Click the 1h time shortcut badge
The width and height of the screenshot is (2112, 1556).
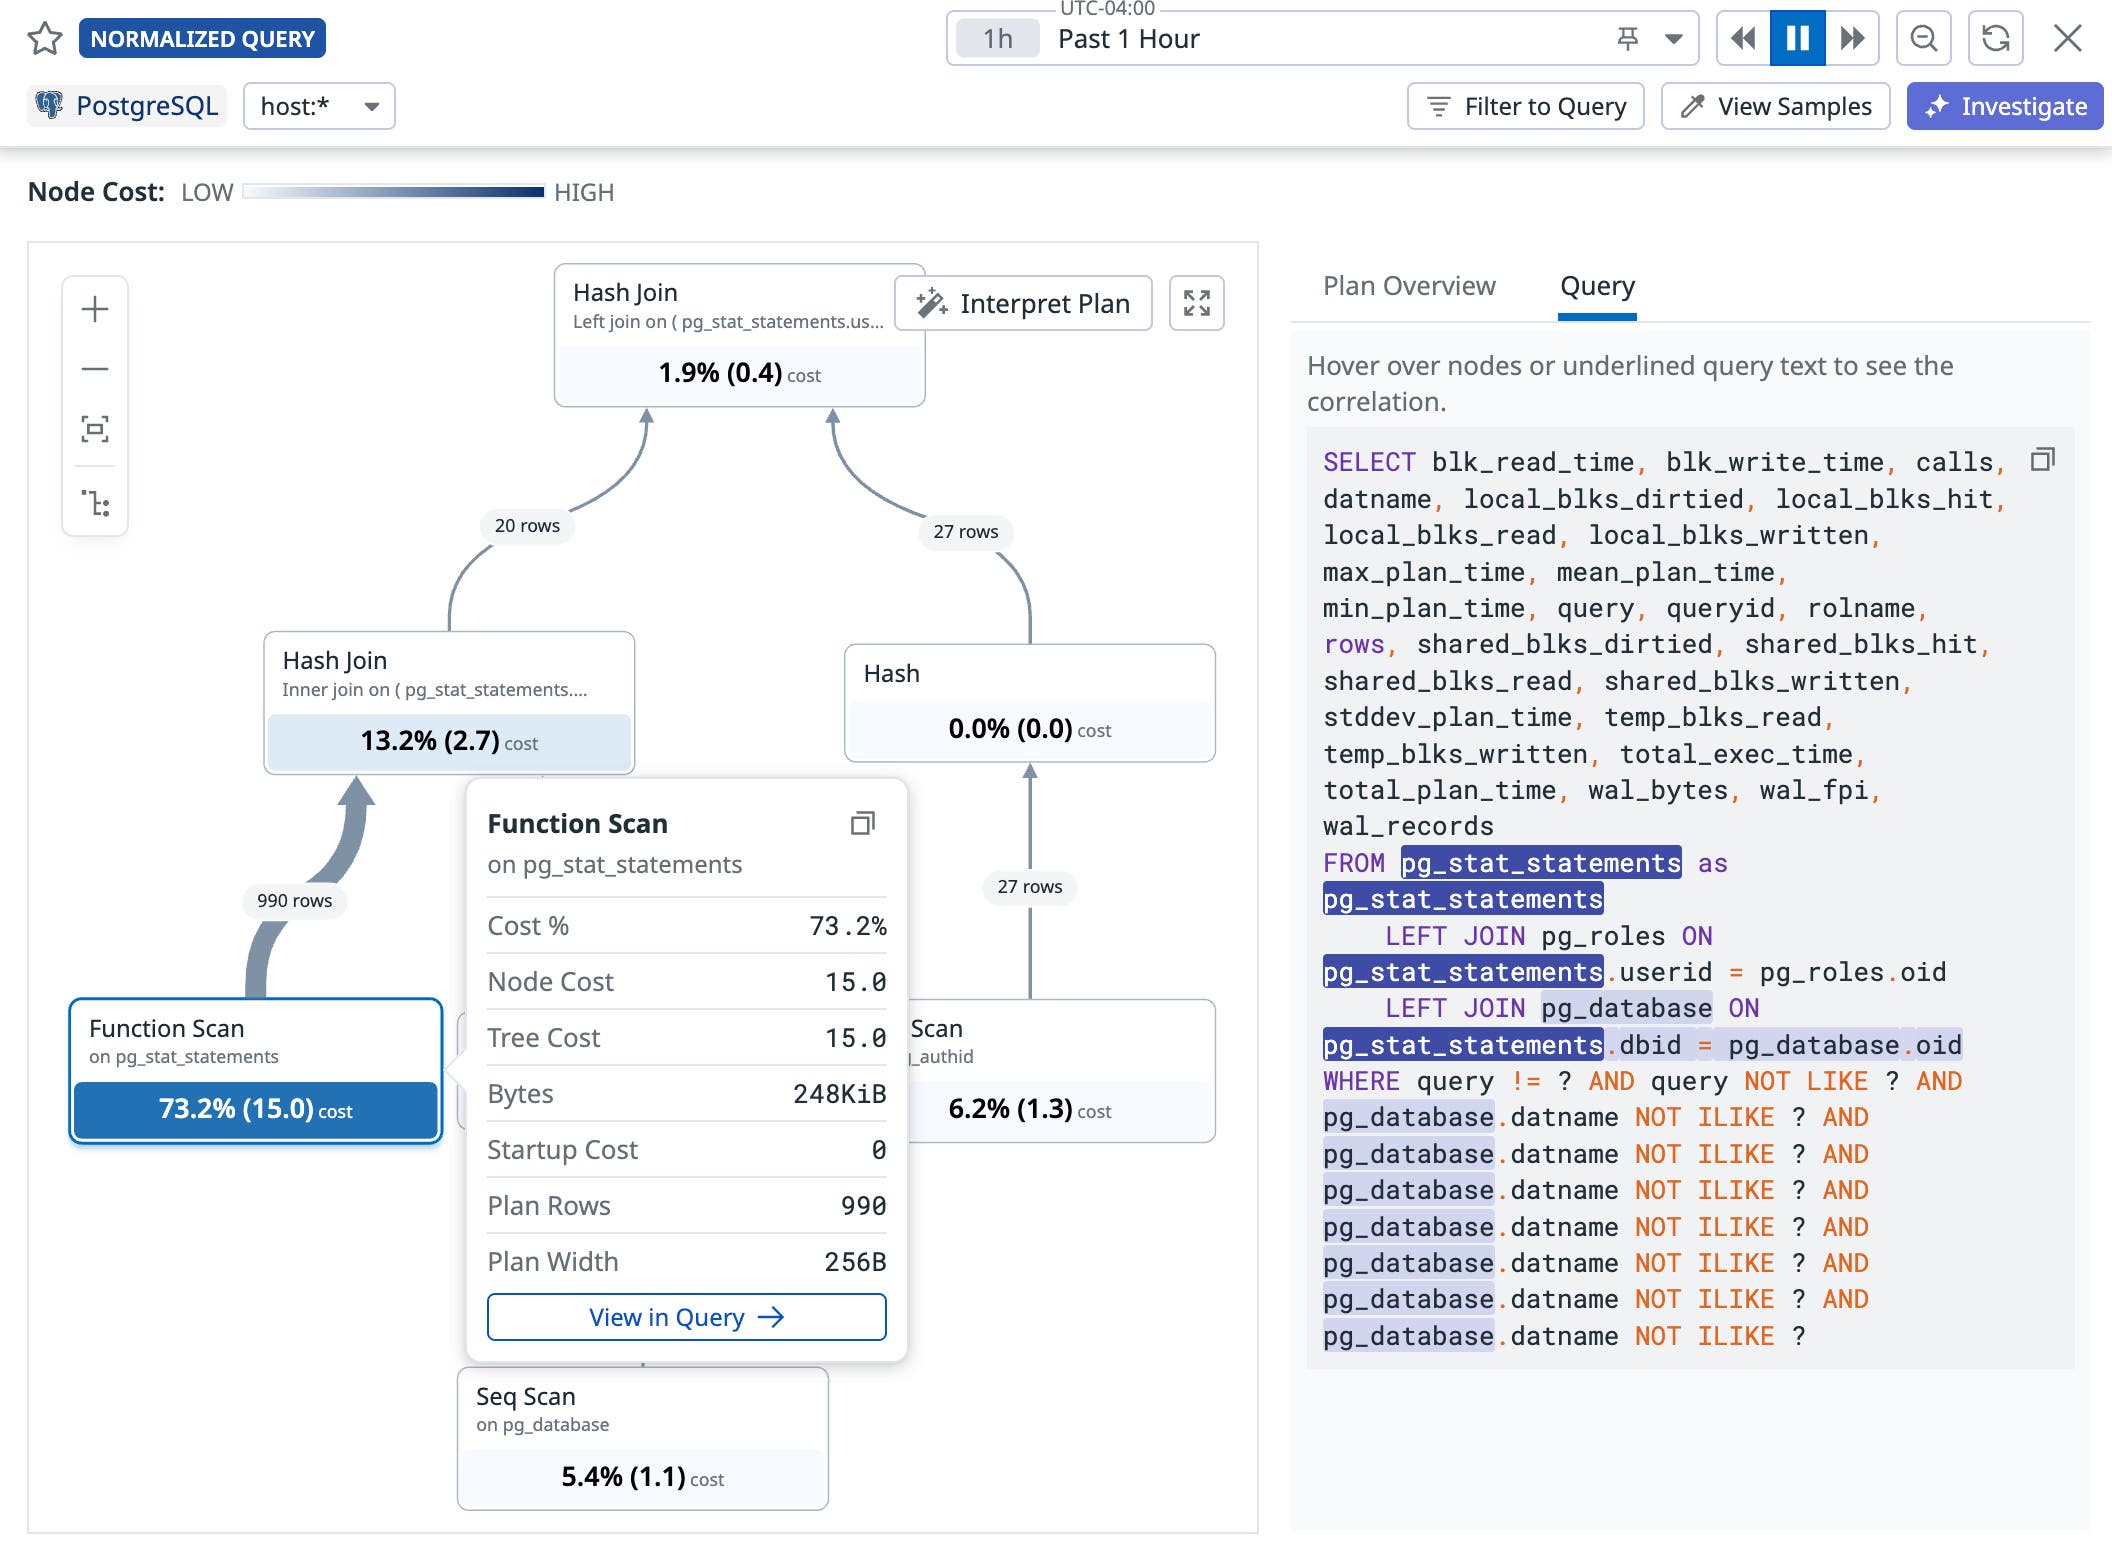[x=997, y=39]
